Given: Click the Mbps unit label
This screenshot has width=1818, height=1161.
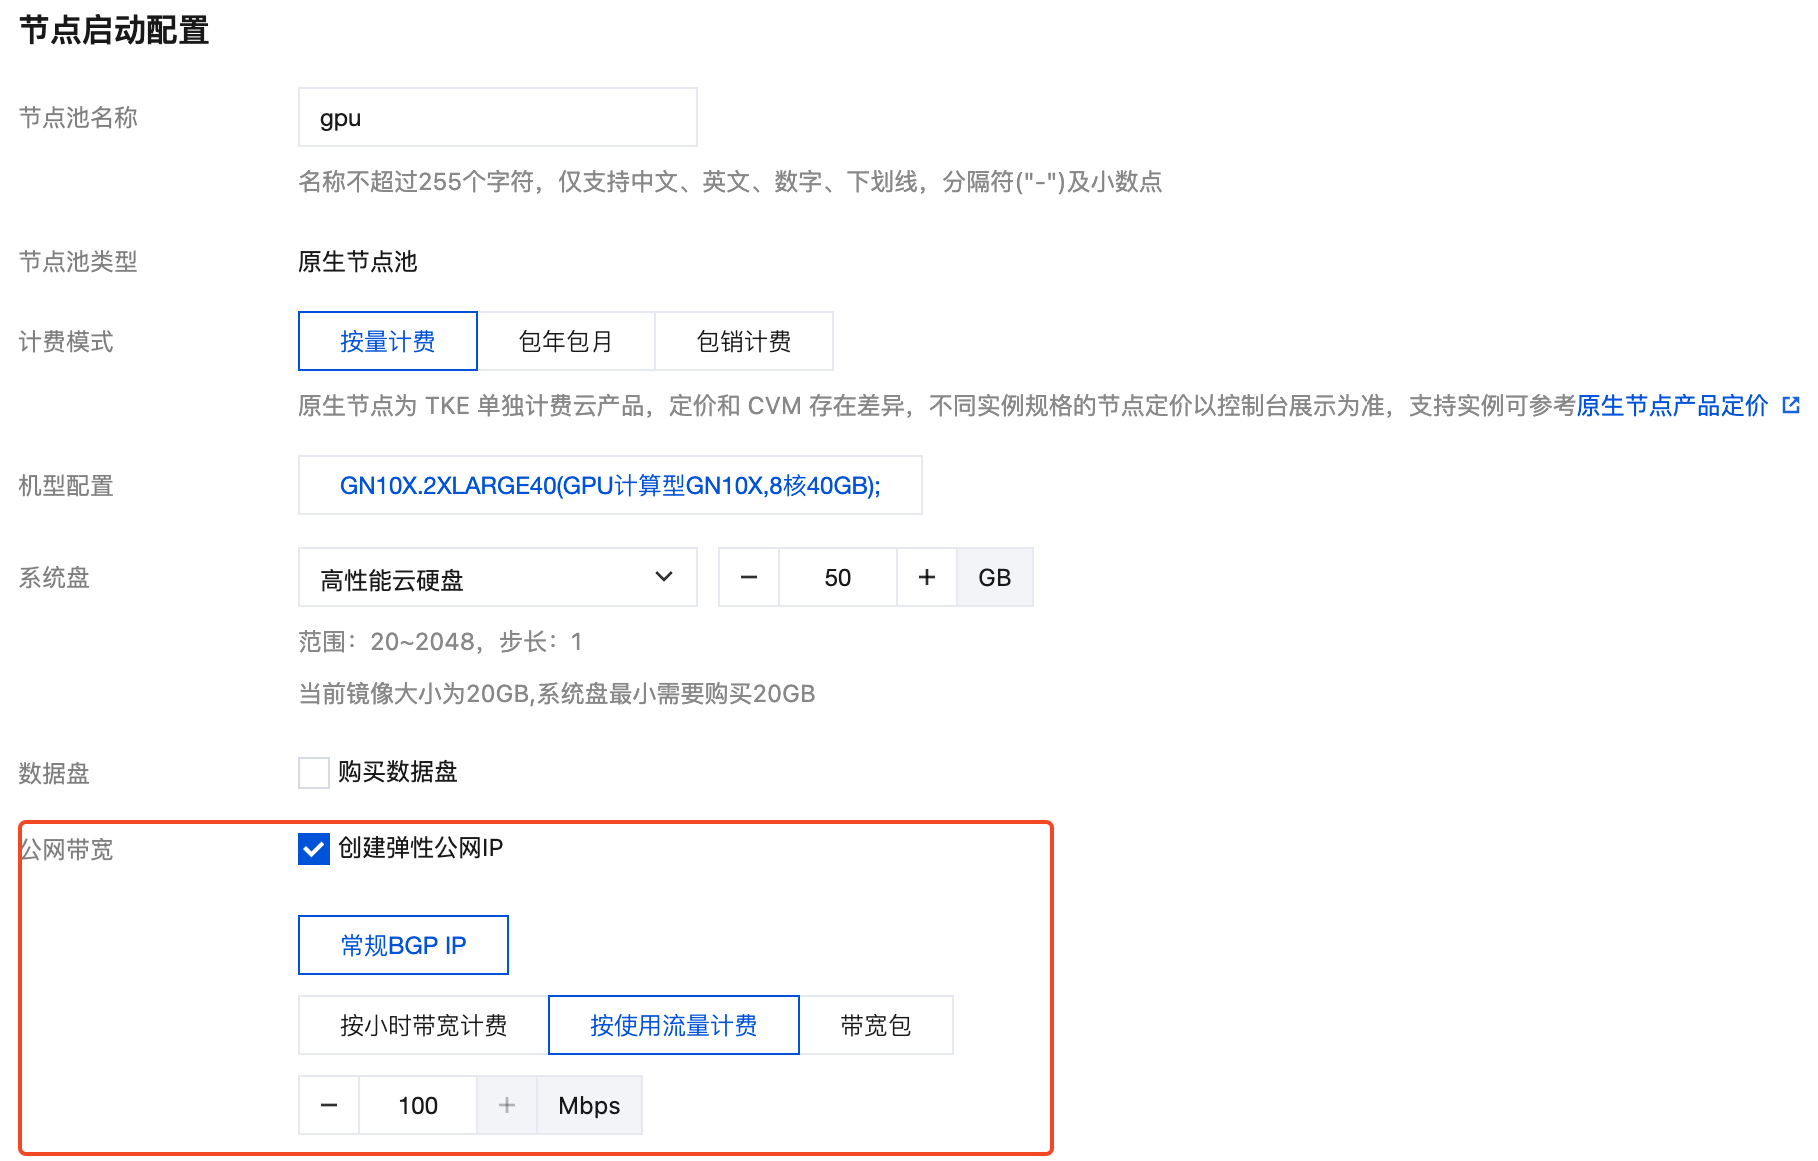Looking at the screenshot, I should click(x=589, y=1105).
